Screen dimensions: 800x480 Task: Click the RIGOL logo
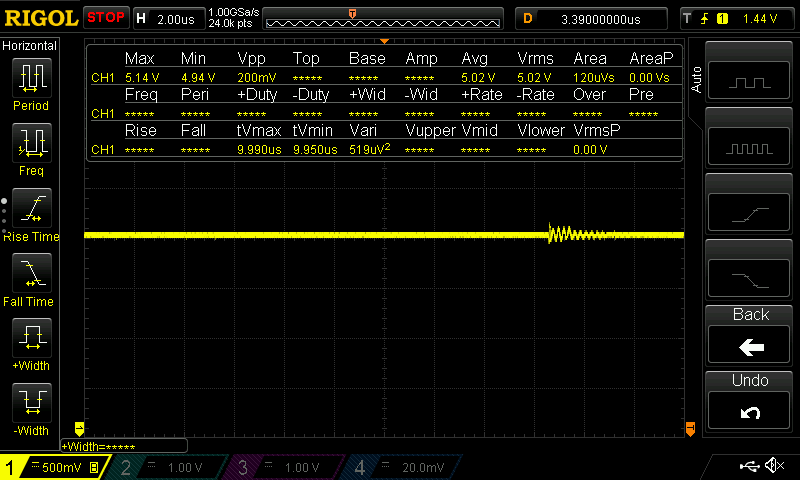coord(41,18)
